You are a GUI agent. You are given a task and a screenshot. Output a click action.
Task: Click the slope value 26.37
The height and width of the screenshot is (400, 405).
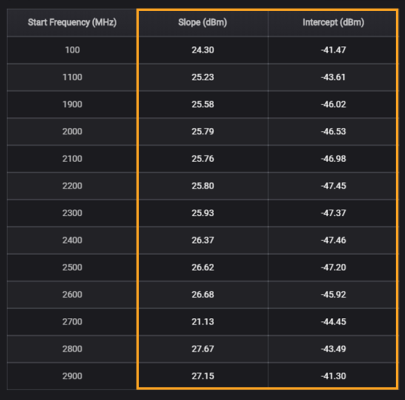(203, 240)
